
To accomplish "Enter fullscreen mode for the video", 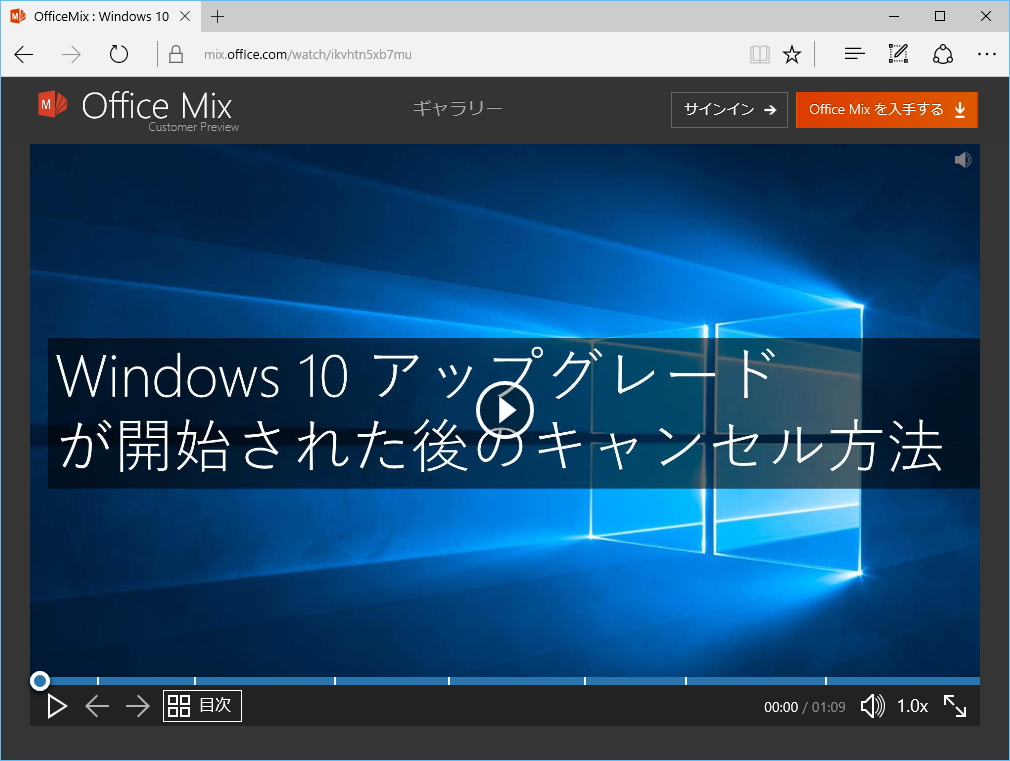I will point(955,705).
